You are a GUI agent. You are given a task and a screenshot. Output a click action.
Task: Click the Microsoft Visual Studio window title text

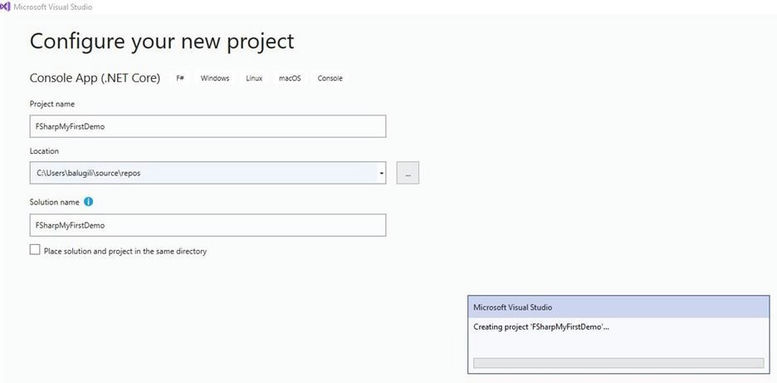[x=53, y=7]
